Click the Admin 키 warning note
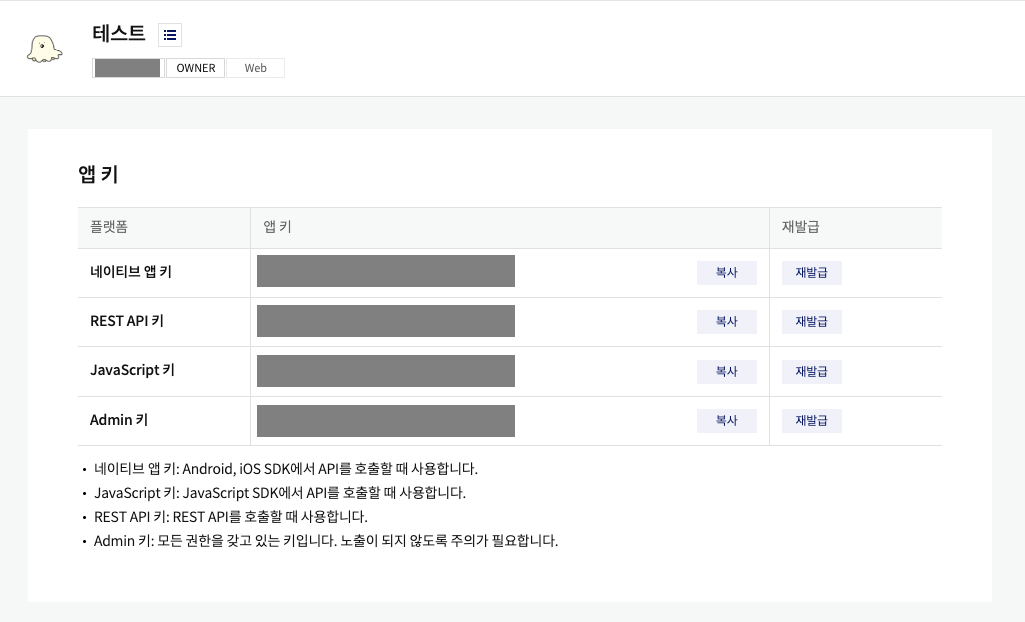Viewport: 1025px width, 622px height. click(326, 540)
